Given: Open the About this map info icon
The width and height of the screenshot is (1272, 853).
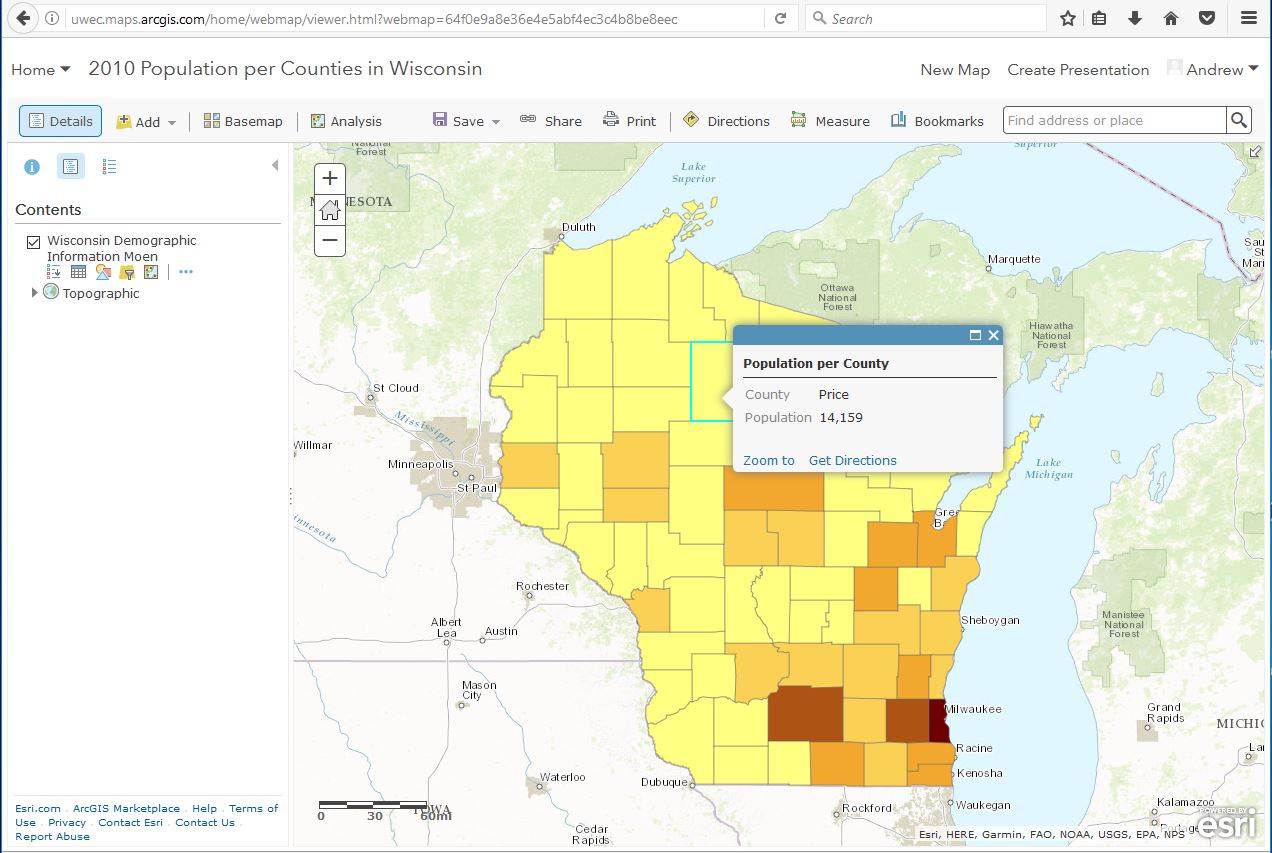Looking at the screenshot, I should [x=32, y=167].
